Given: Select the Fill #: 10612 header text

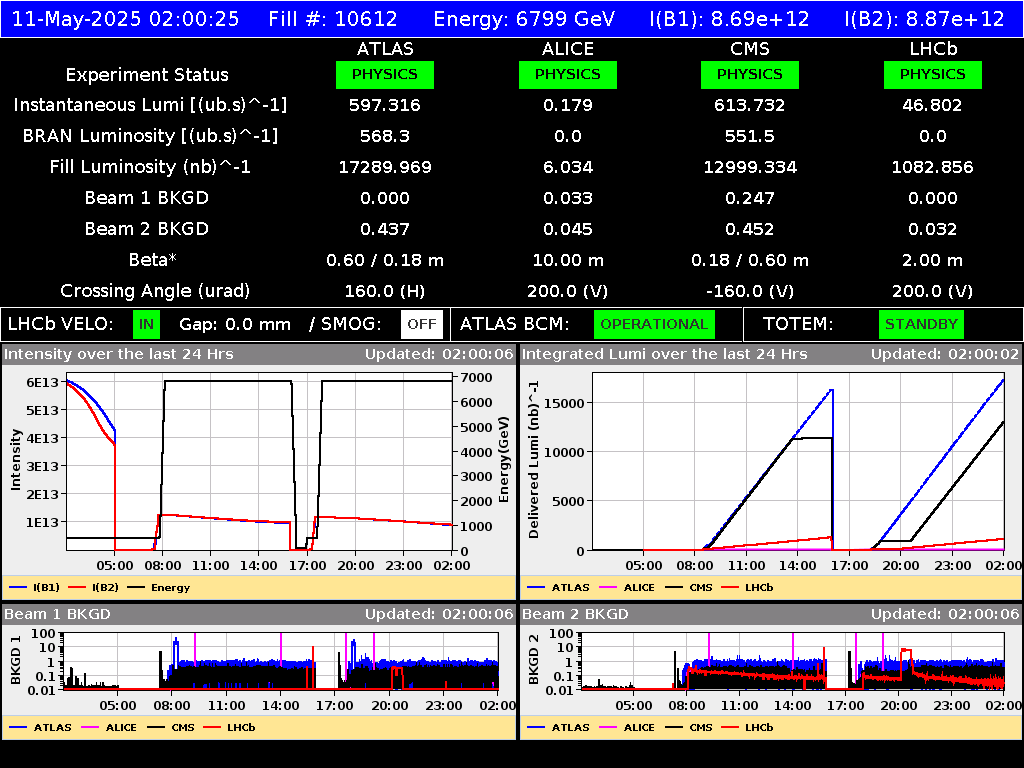Looking at the screenshot, I should [x=333, y=19].
